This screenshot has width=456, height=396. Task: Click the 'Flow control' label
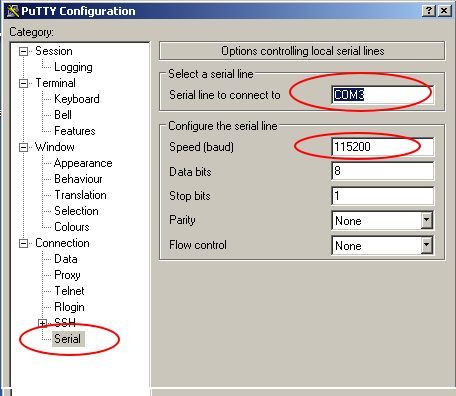198,245
